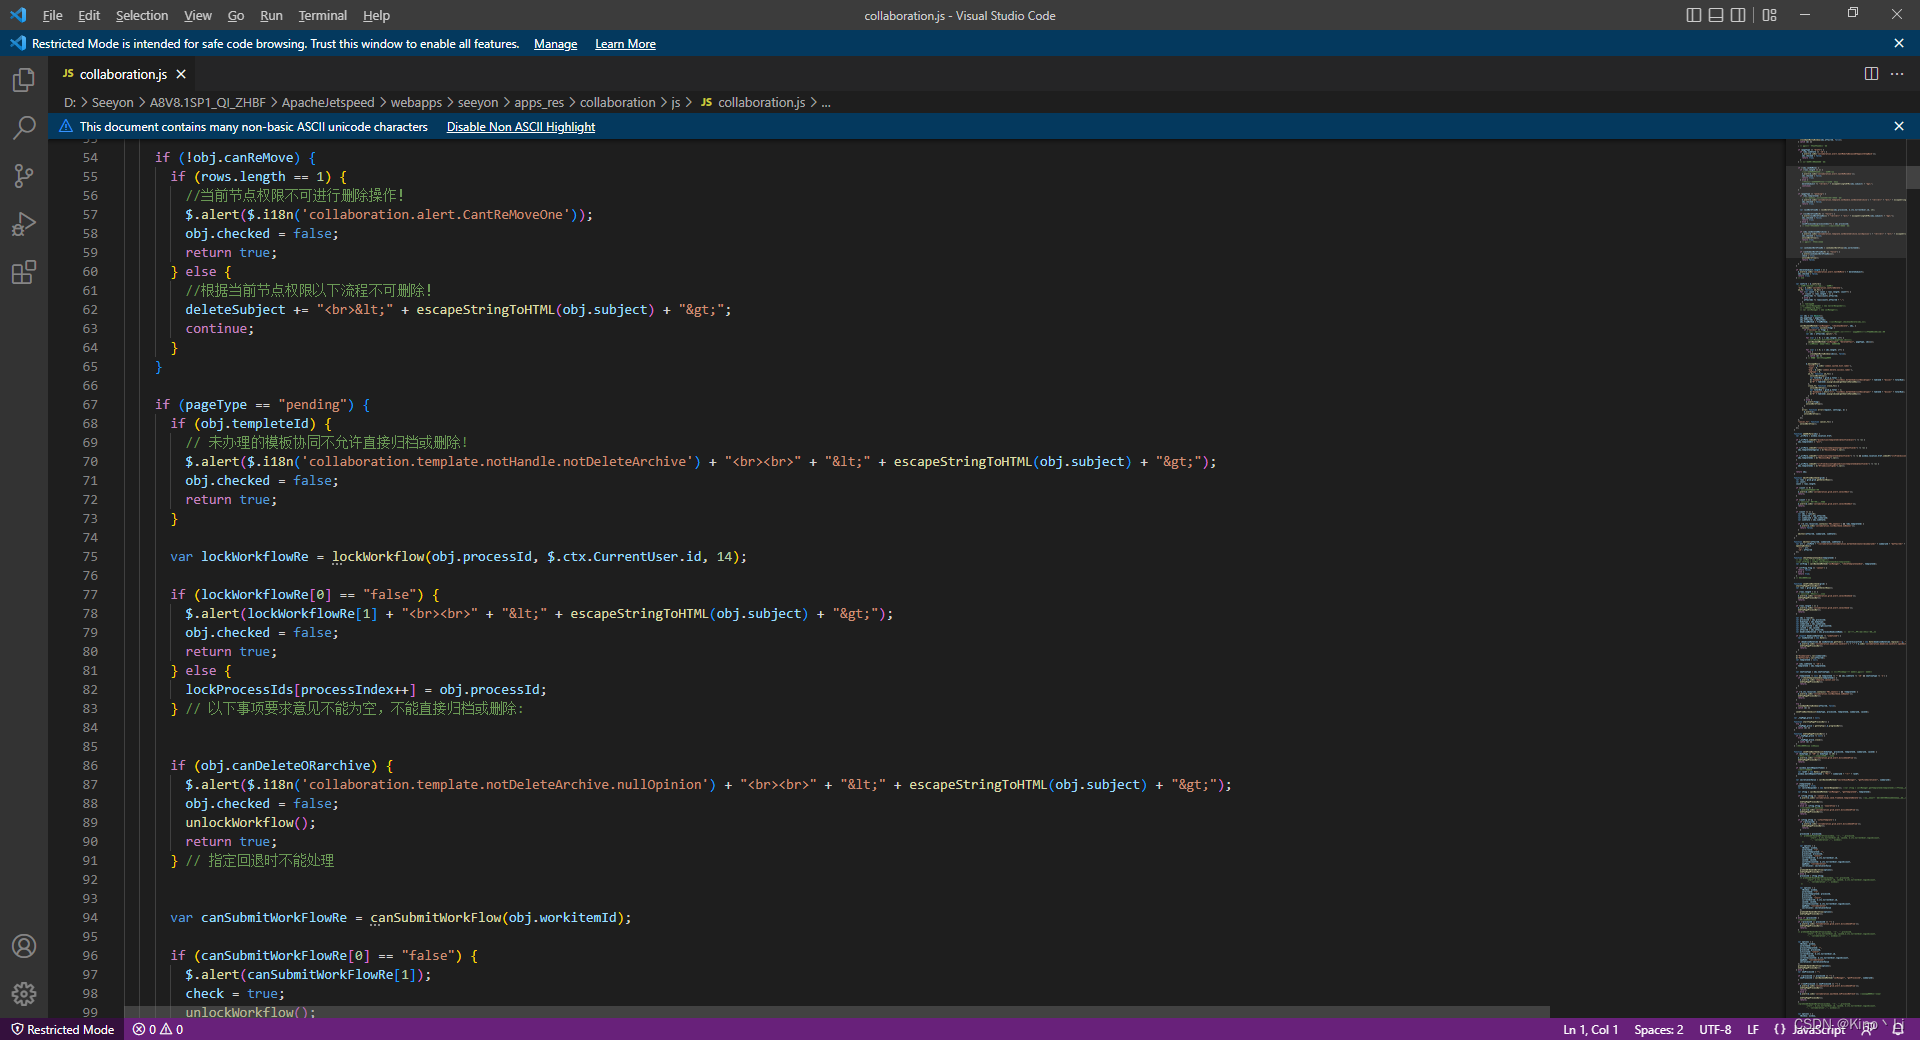Open the File menu
This screenshot has height=1040, width=1920.
[x=52, y=15]
